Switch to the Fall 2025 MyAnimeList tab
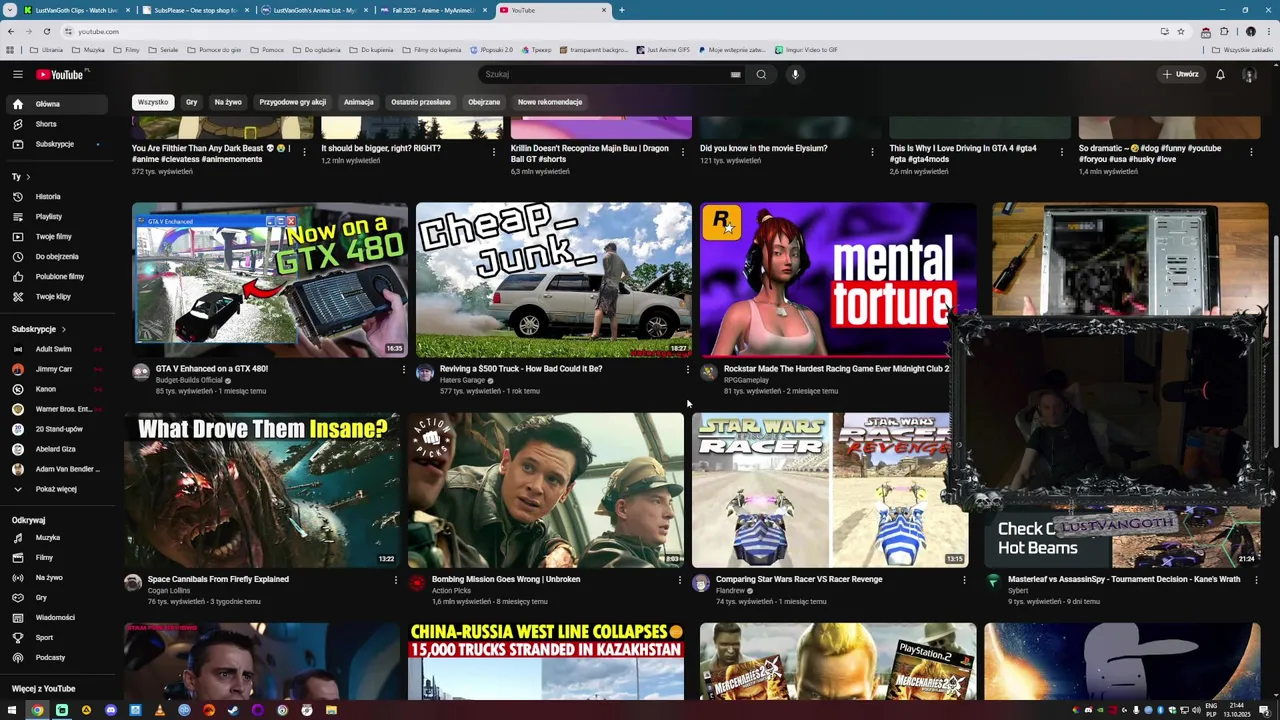The width and height of the screenshot is (1280, 720). click(x=434, y=10)
